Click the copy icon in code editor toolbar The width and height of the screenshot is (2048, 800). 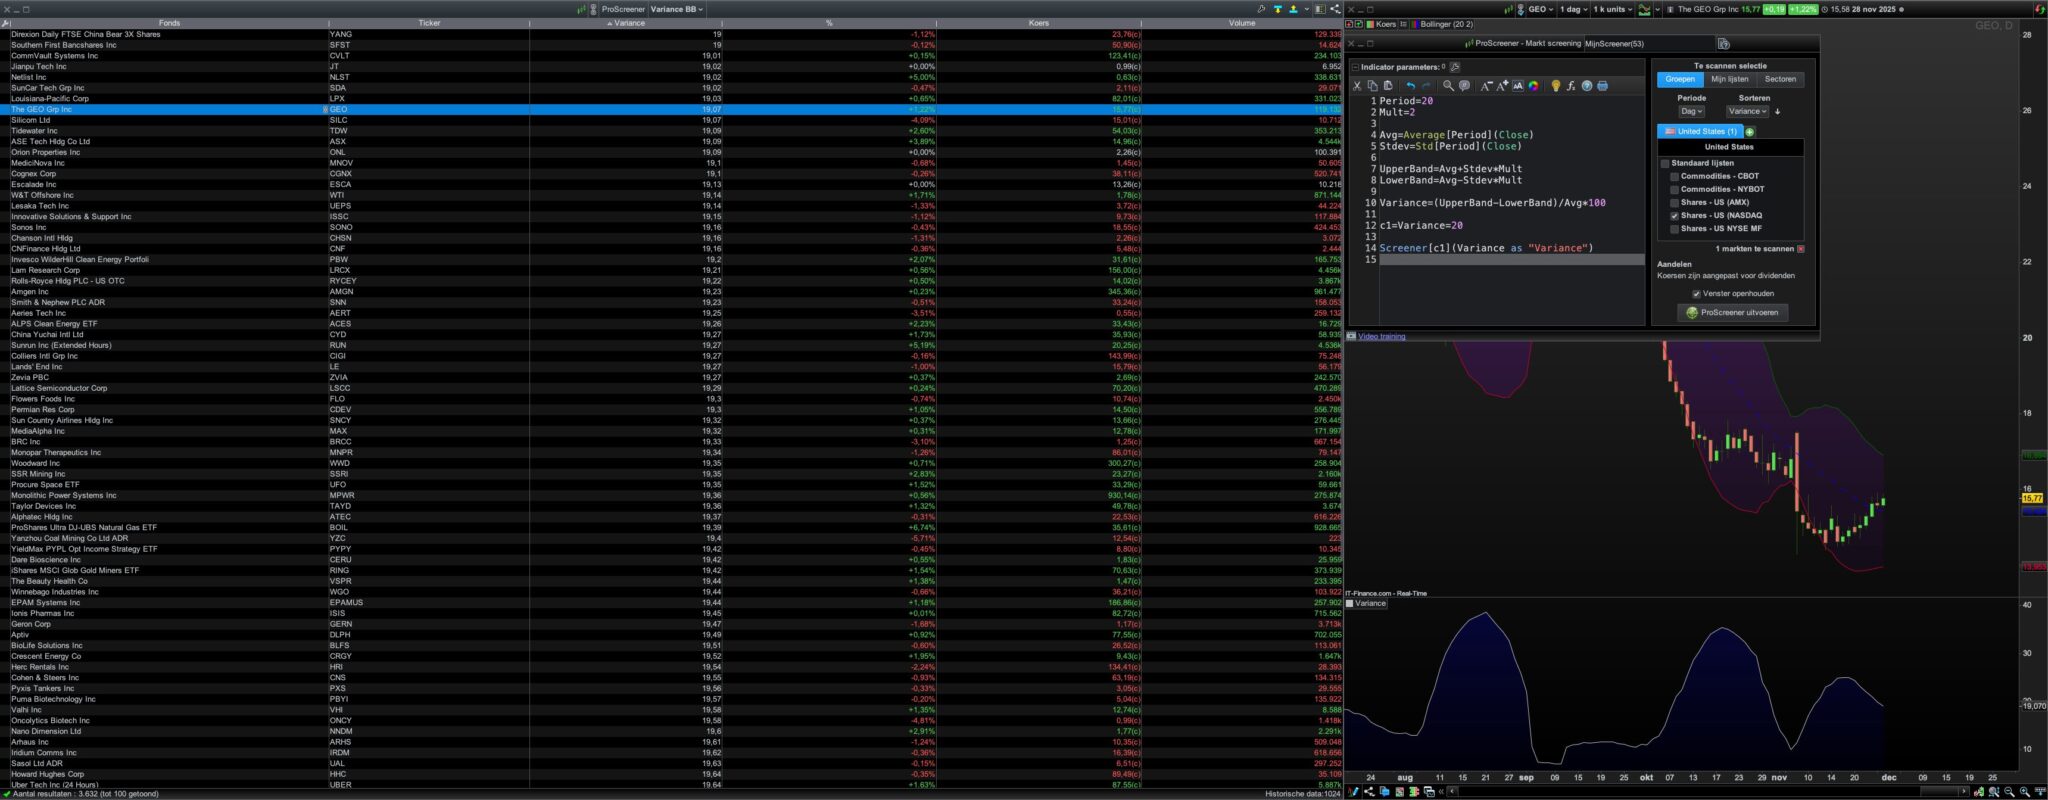[x=1372, y=86]
